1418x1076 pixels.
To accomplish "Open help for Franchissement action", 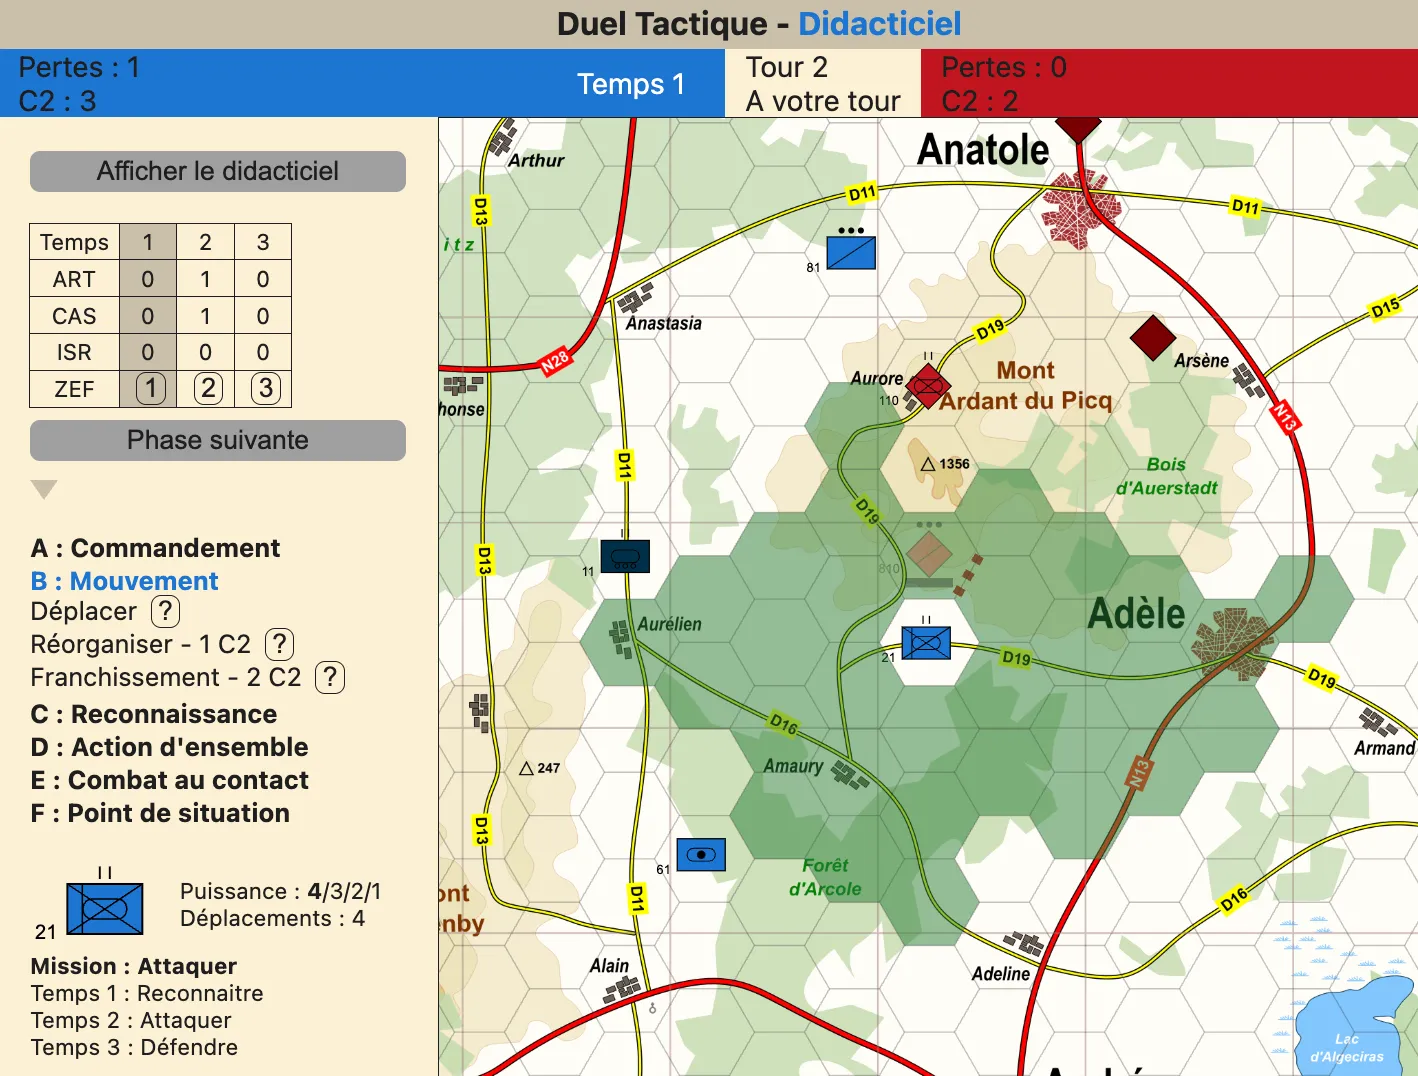I will click(330, 677).
